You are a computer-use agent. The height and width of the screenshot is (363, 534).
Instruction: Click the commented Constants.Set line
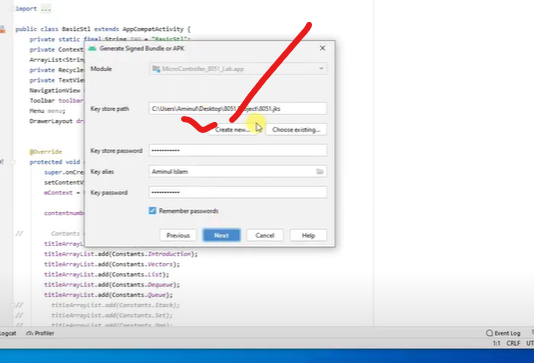pos(112,315)
